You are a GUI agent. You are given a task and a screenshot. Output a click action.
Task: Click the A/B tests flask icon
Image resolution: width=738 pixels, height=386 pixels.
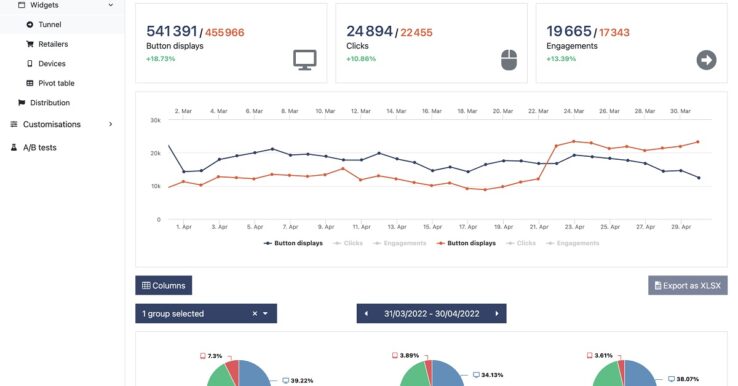[x=14, y=147]
